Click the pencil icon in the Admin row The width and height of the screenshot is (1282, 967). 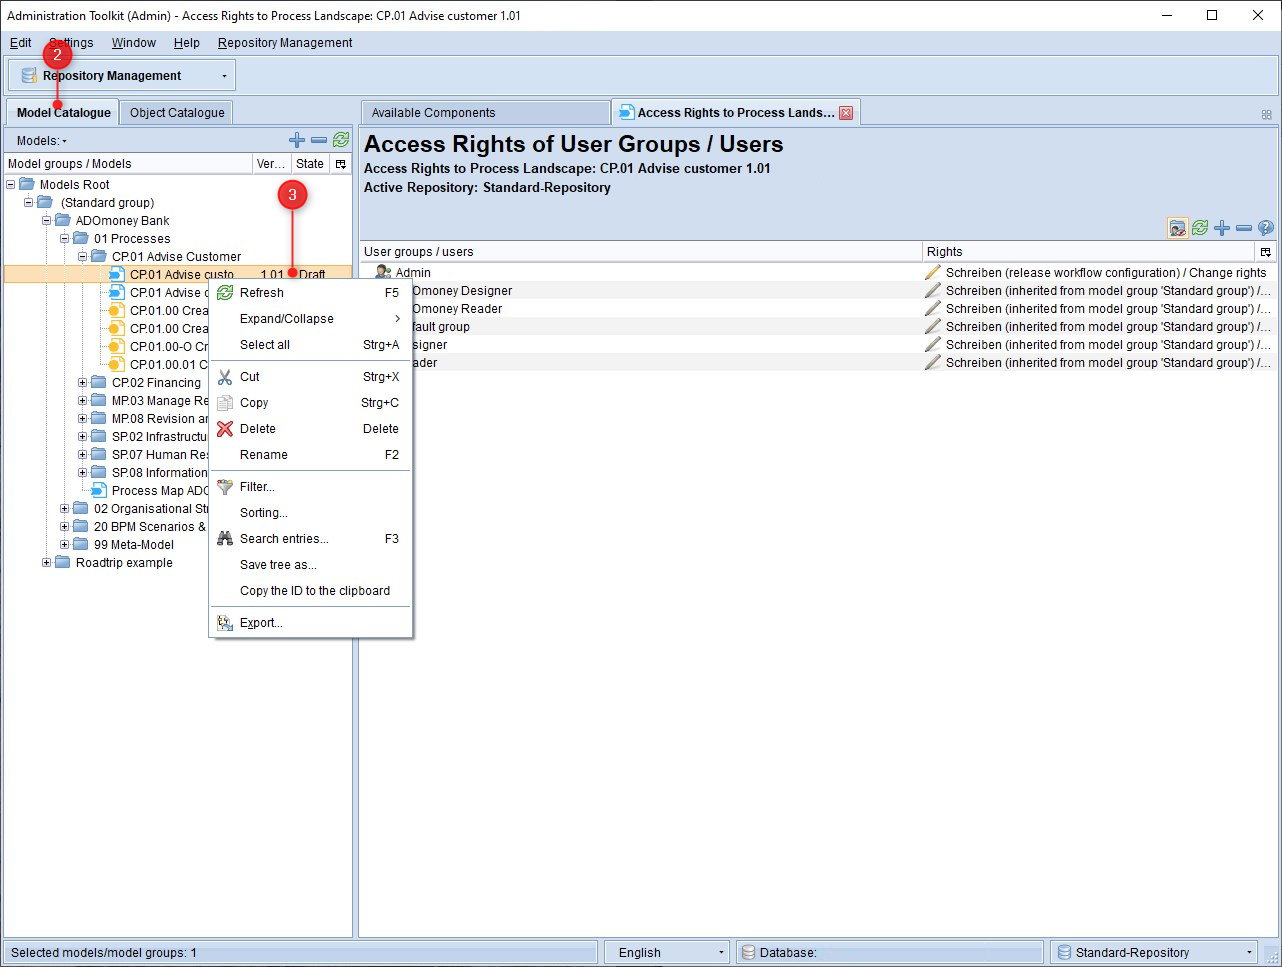coord(933,272)
